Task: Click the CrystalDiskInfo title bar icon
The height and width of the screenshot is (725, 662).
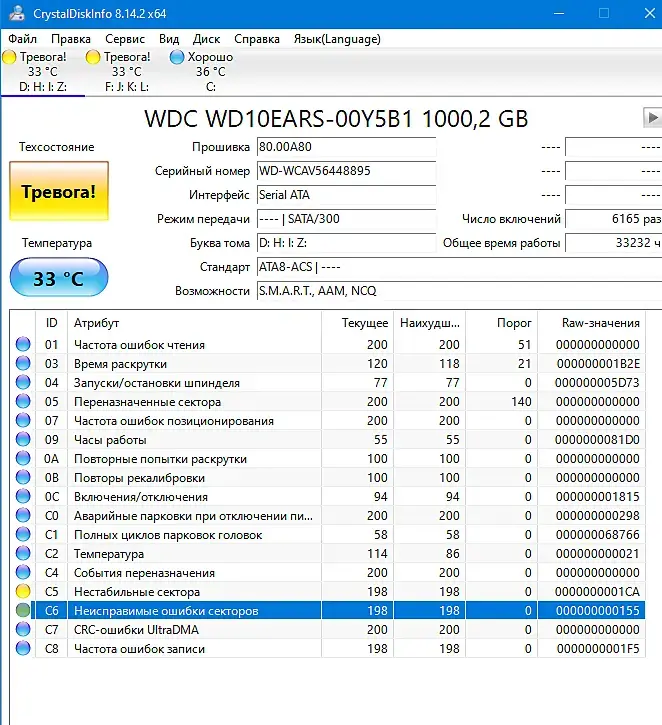Action: [17, 13]
